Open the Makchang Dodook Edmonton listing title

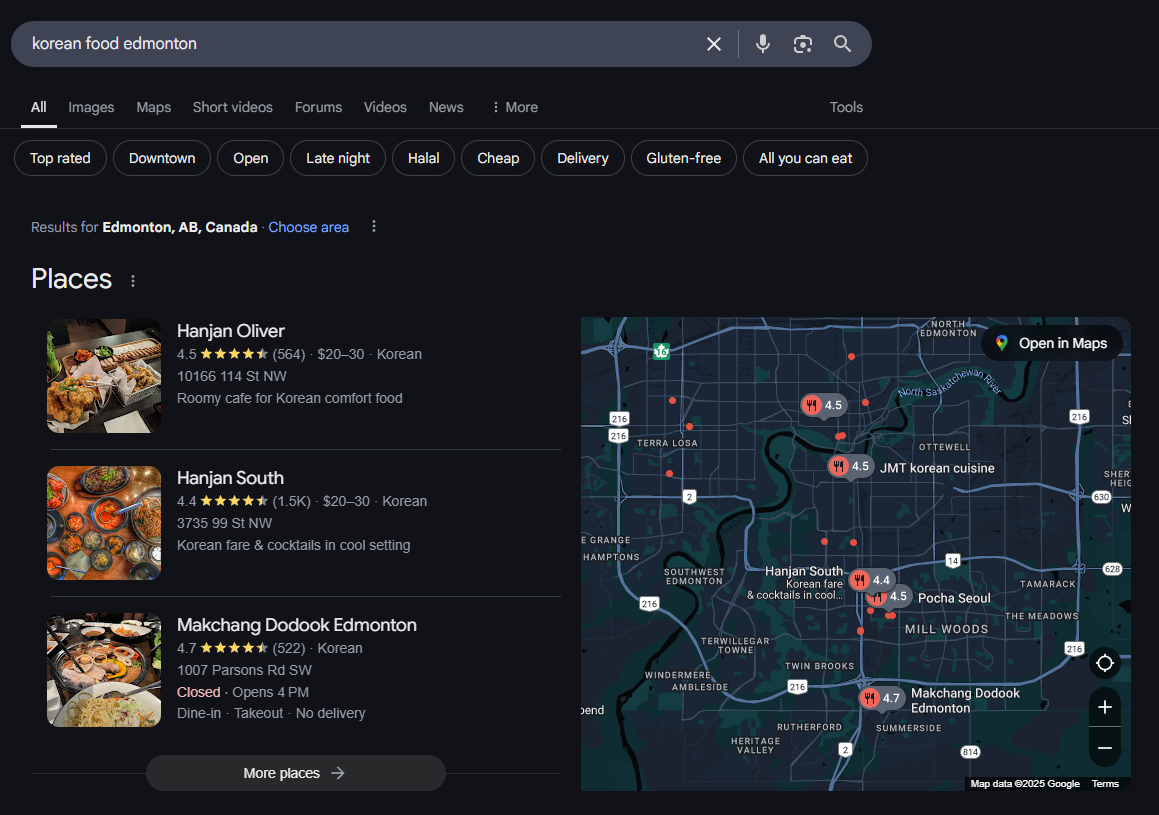[296, 625]
